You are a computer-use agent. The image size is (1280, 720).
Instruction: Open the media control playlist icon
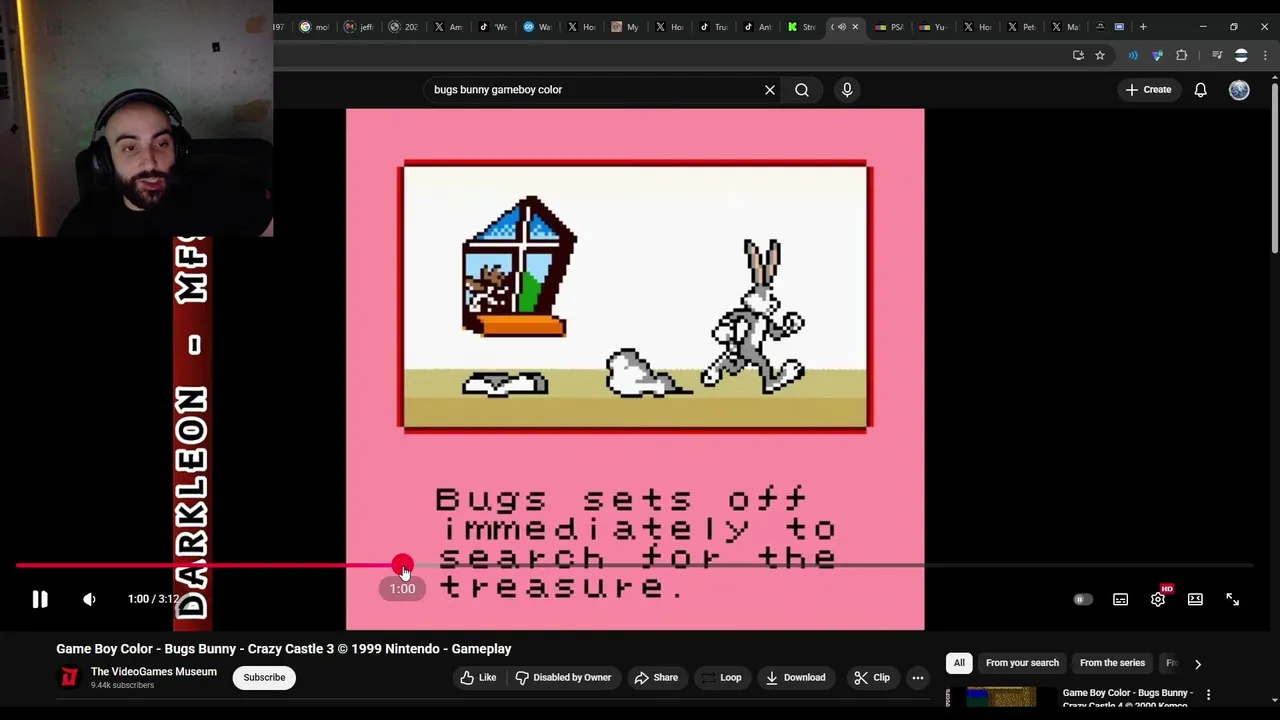(1217, 55)
